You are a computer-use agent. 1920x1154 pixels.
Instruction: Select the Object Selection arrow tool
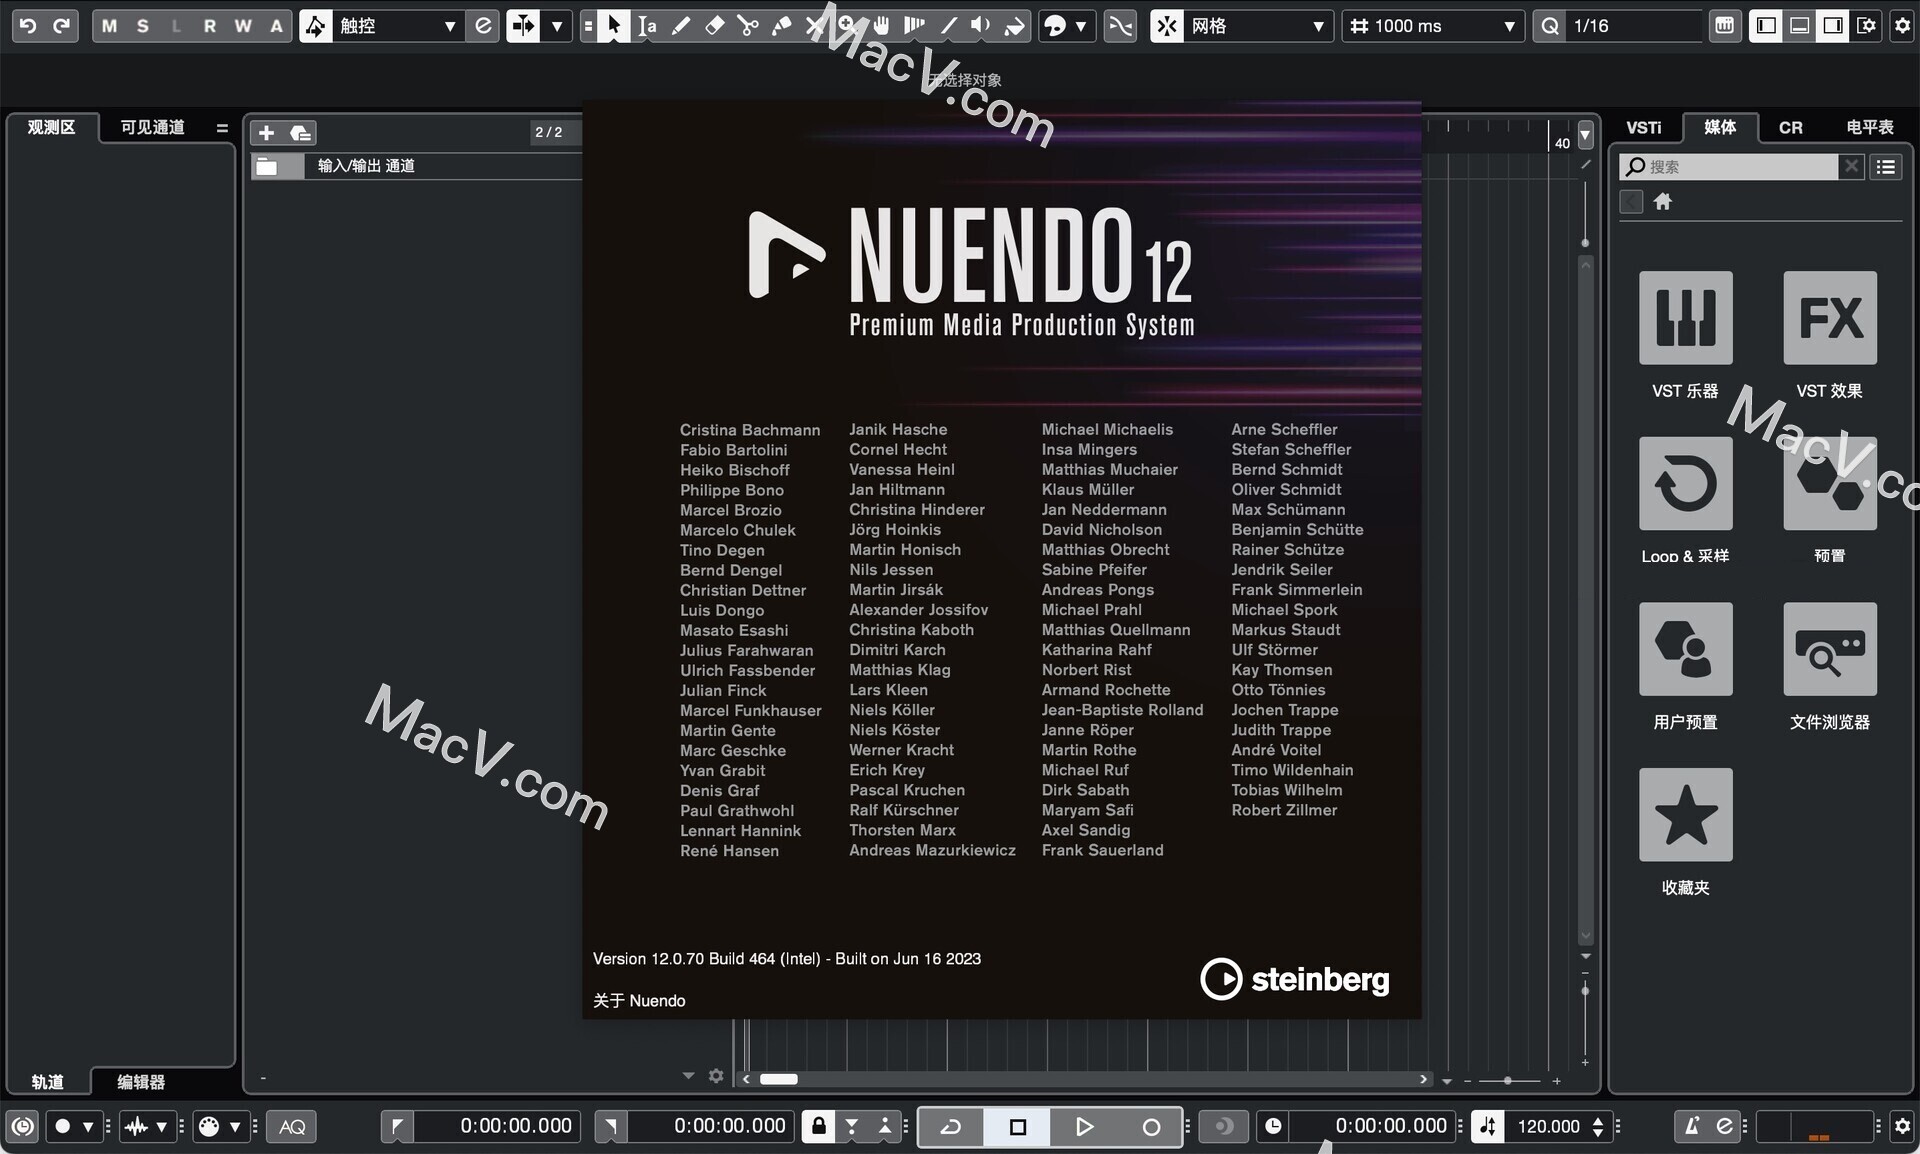click(614, 26)
